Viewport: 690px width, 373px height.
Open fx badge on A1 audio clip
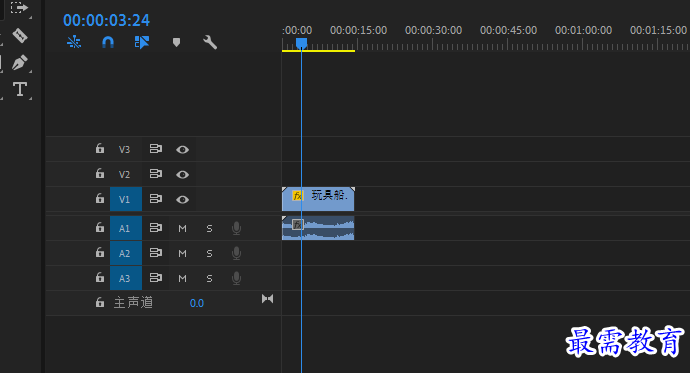(298, 224)
